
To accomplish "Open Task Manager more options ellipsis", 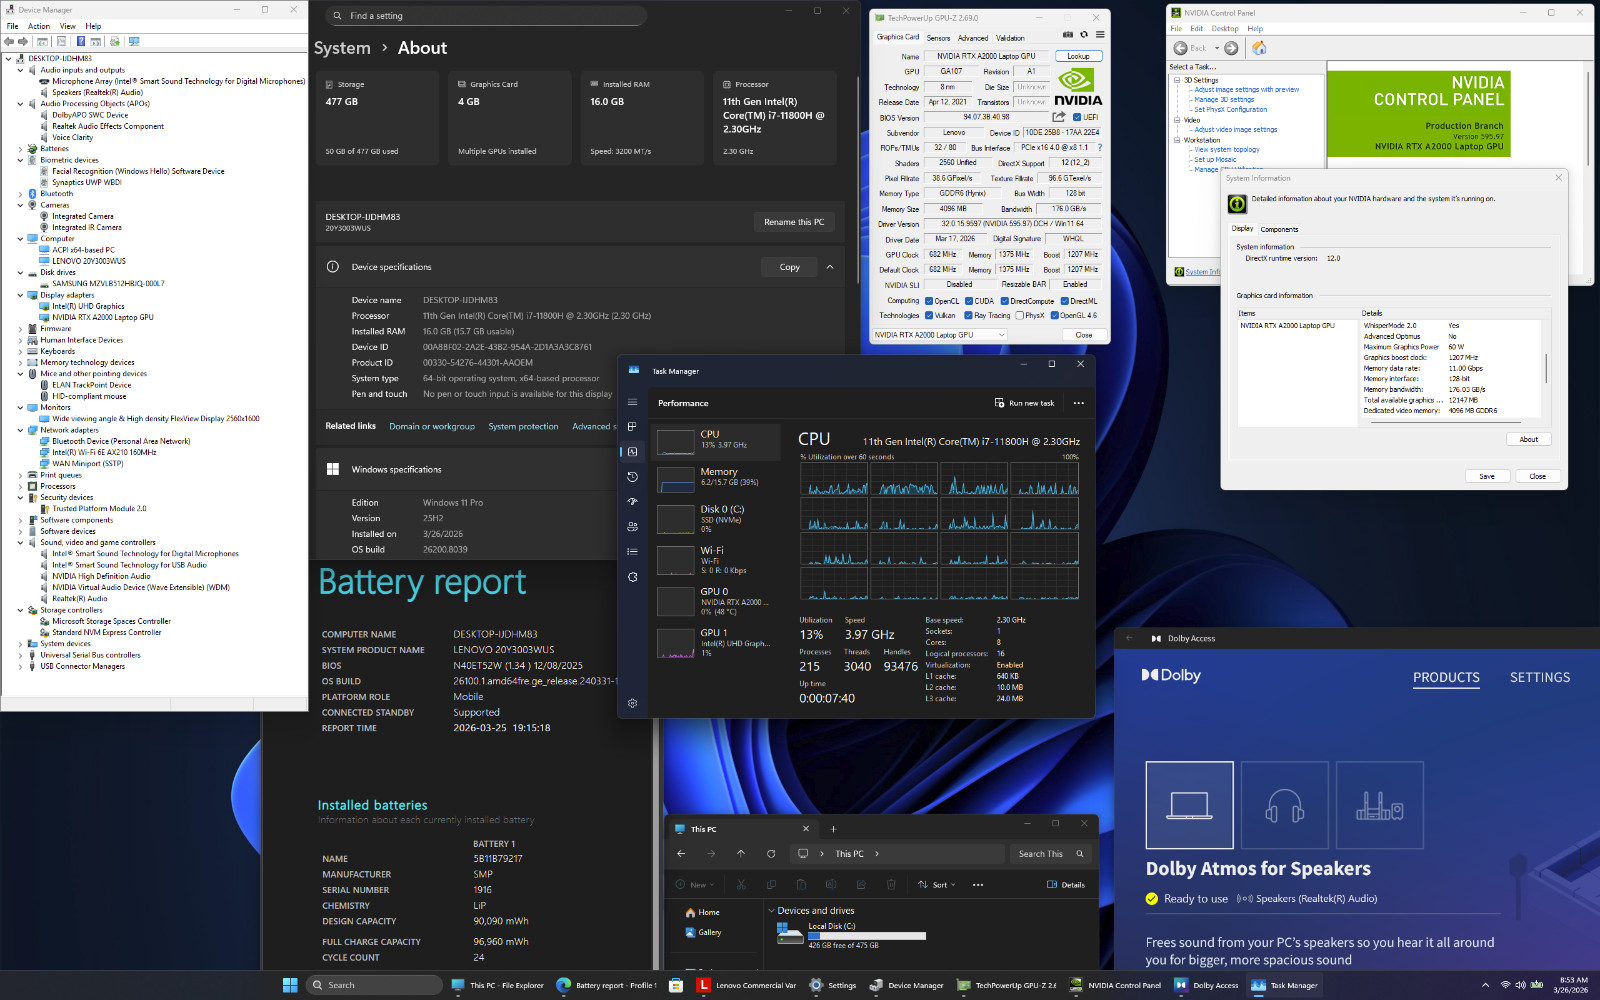I will click(x=1078, y=403).
